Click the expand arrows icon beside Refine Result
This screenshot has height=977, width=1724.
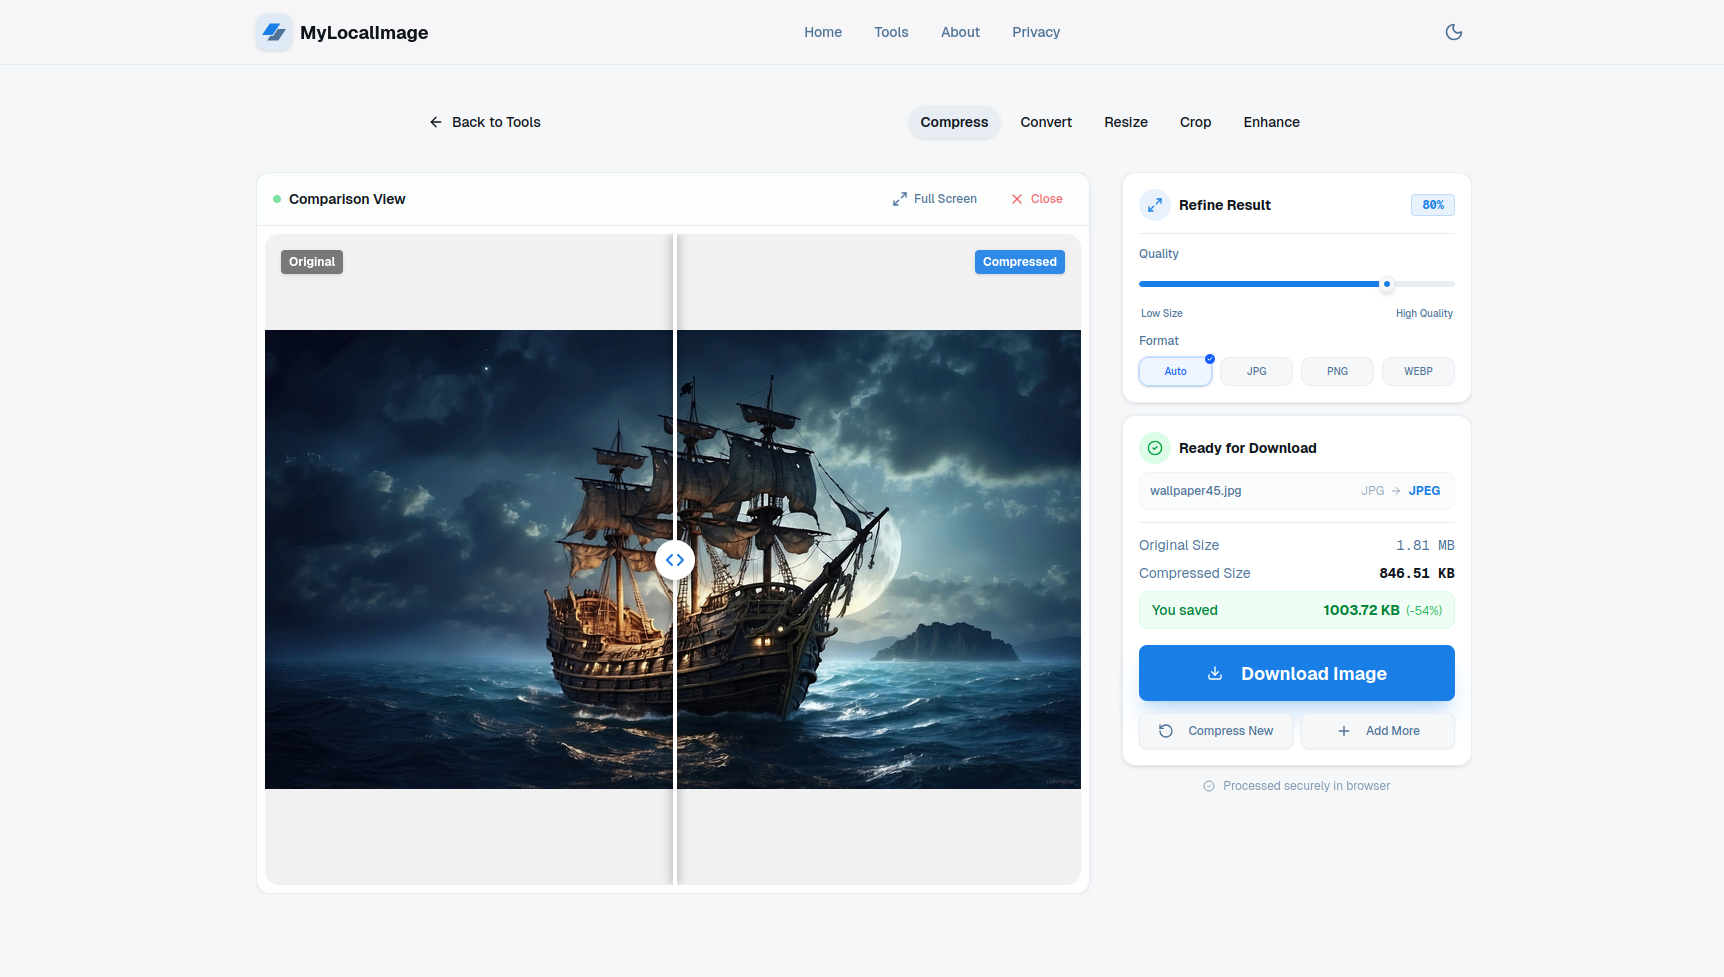coord(1154,205)
